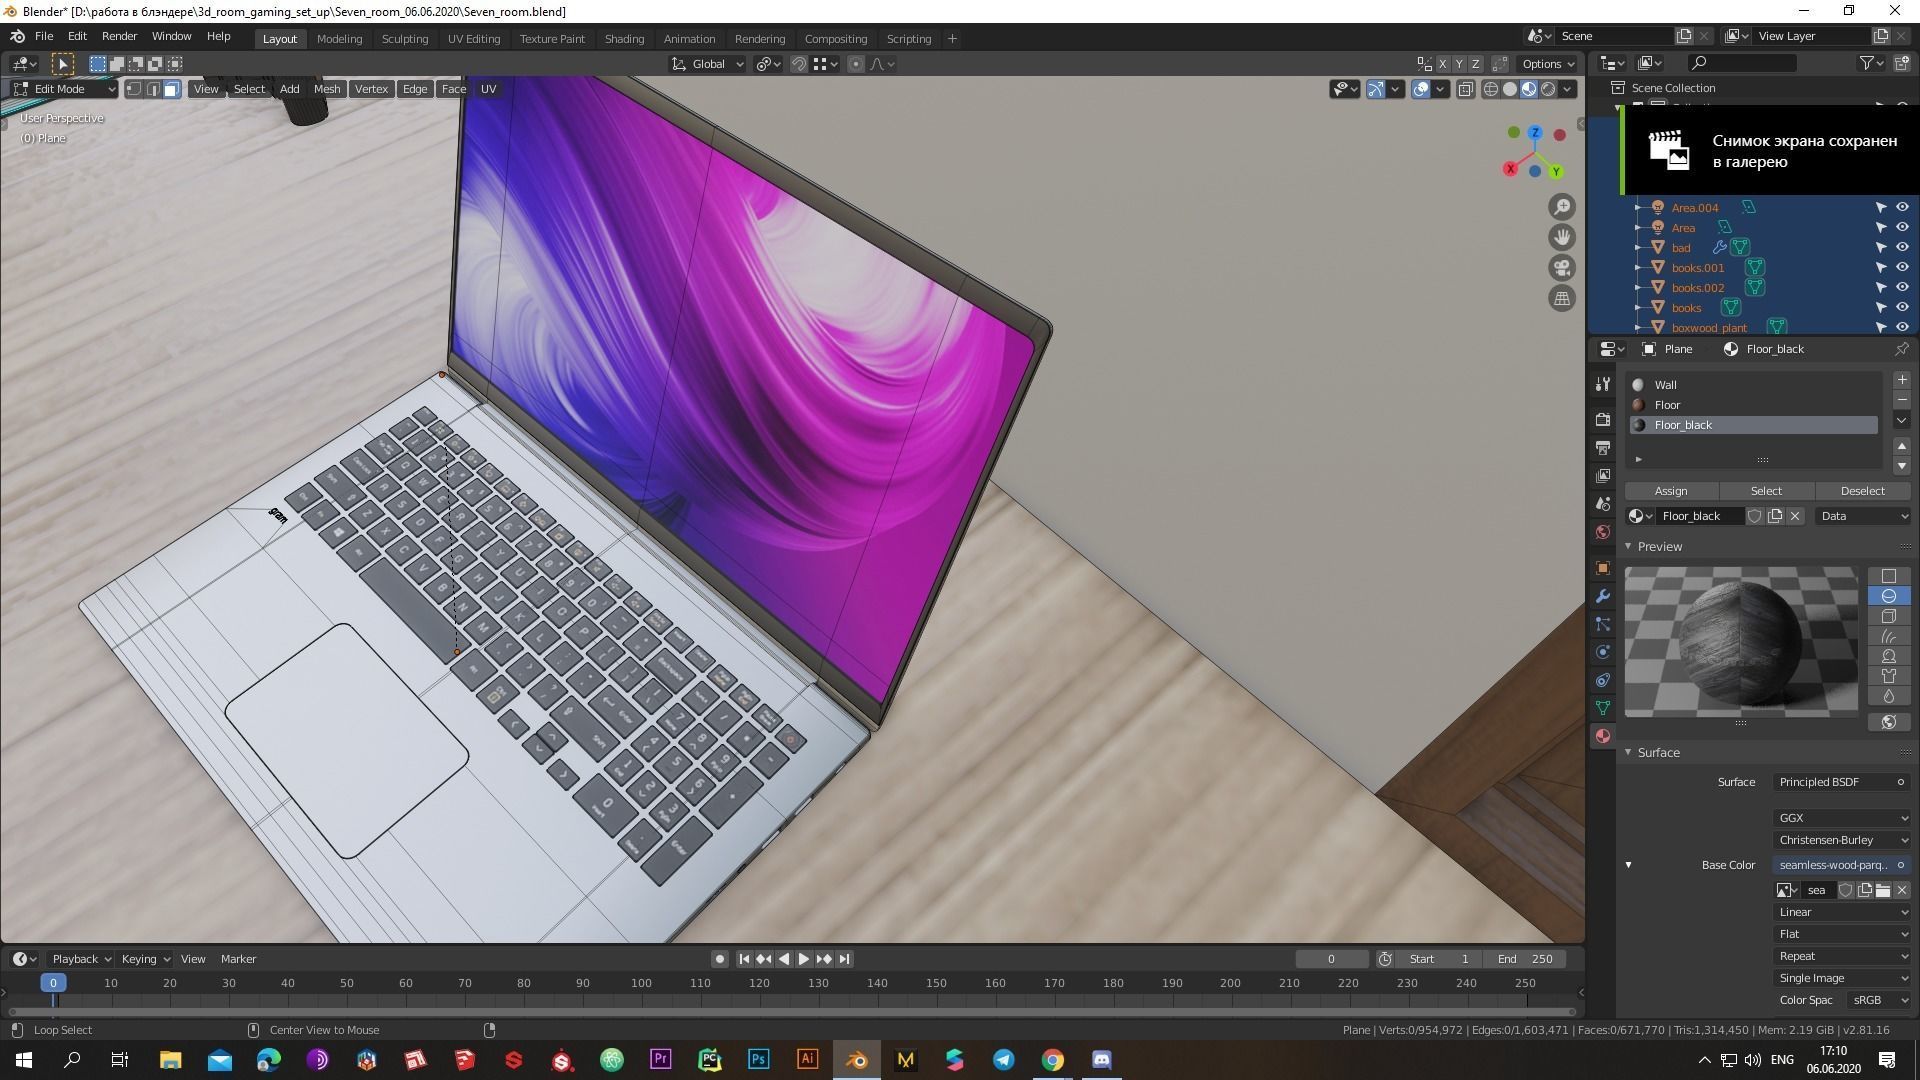Switch perspective/orthographic with the grid gizmo
This screenshot has width=1920, height=1080.
tap(1561, 298)
